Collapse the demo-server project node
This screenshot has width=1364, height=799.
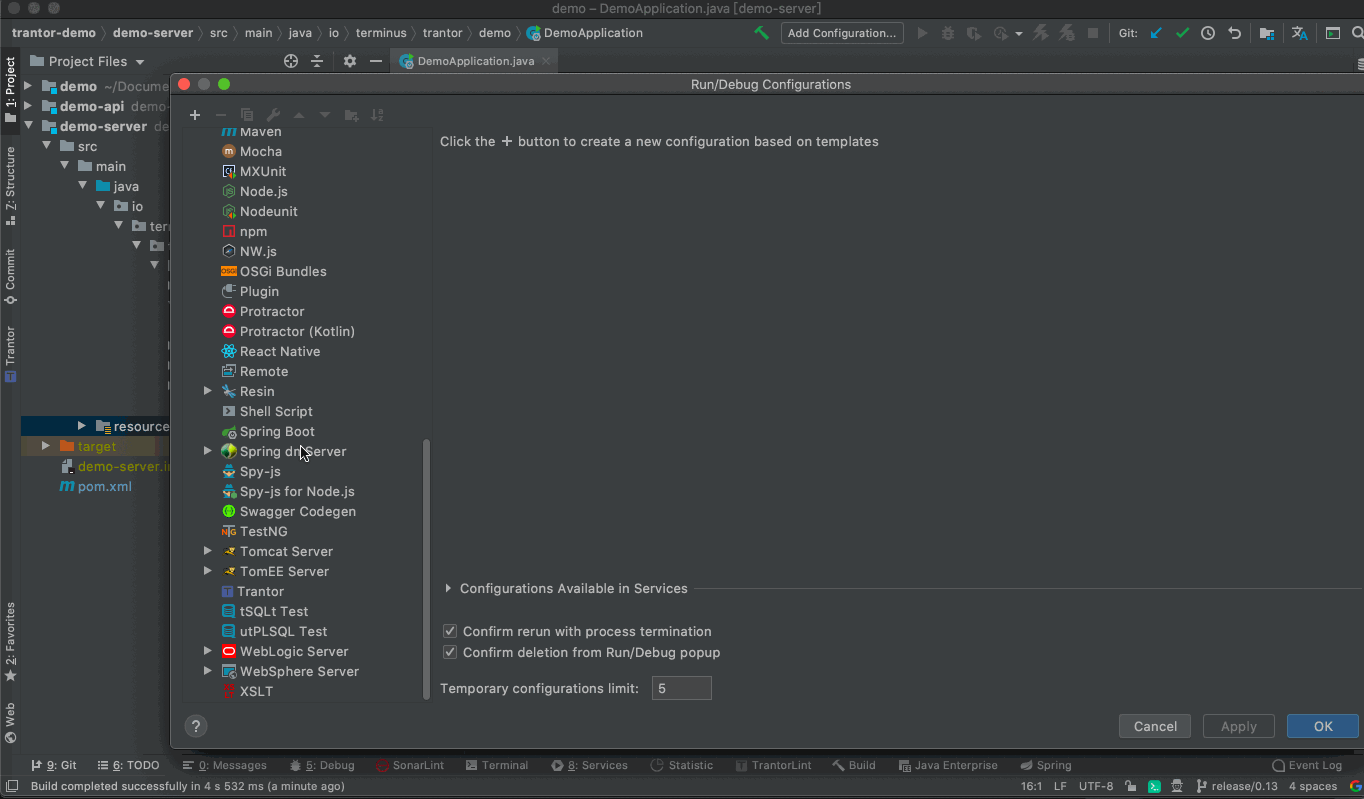29,126
